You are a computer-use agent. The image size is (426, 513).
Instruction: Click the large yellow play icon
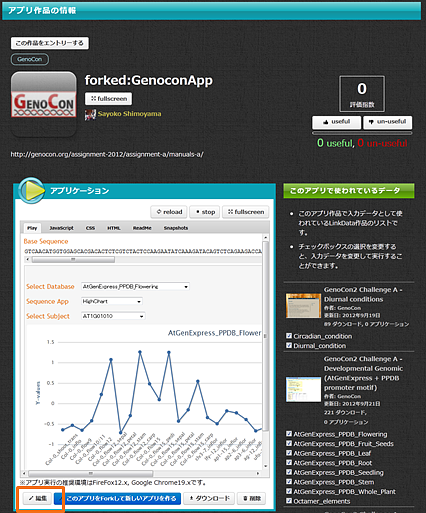click(x=32, y=191)
